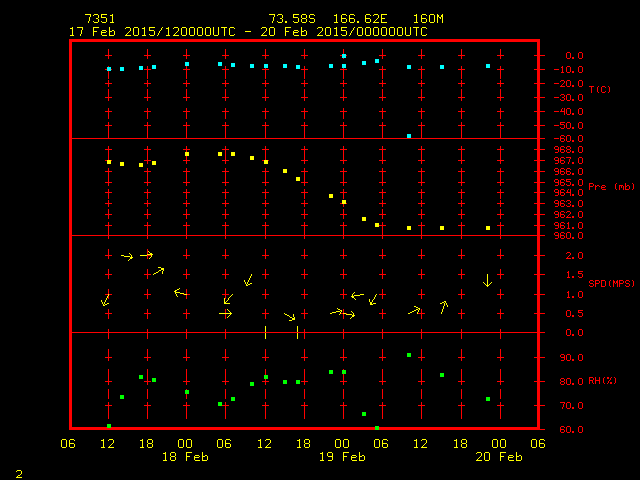
Task: Click the rightmost green humidity point
Action: coord(488,399)
